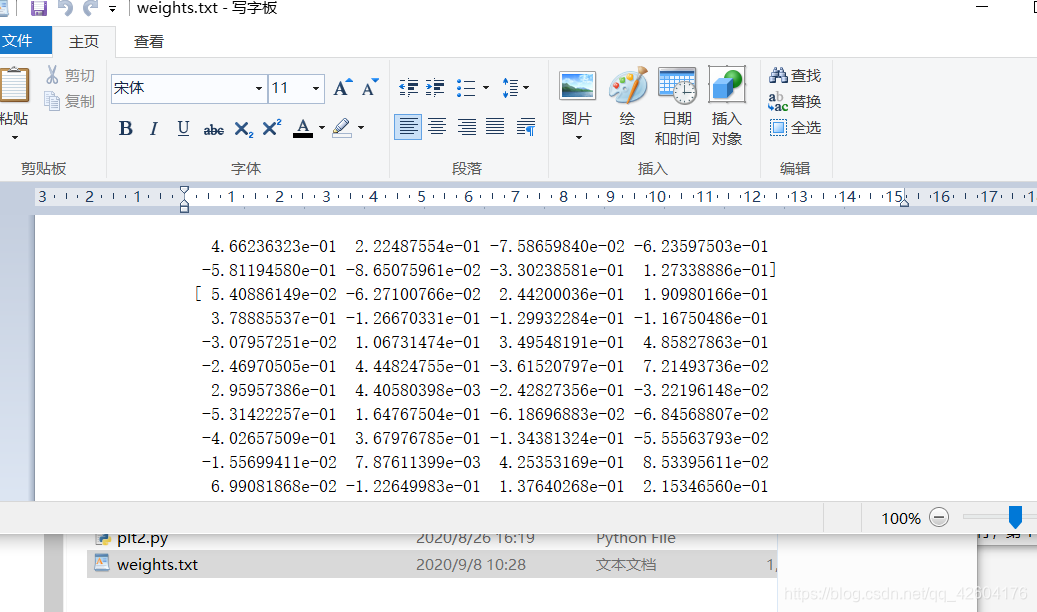The image size is (1037, 612).
Task: Toggle italic formatting
Action: 153,128
